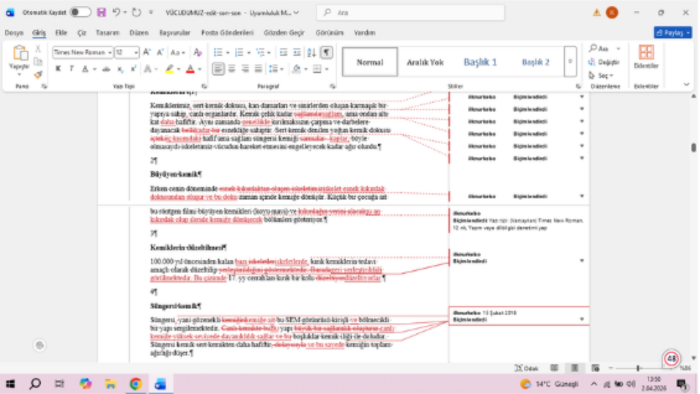Viewport: 700px width, 394px height.
Task: Align the text left
Action: 218,69
